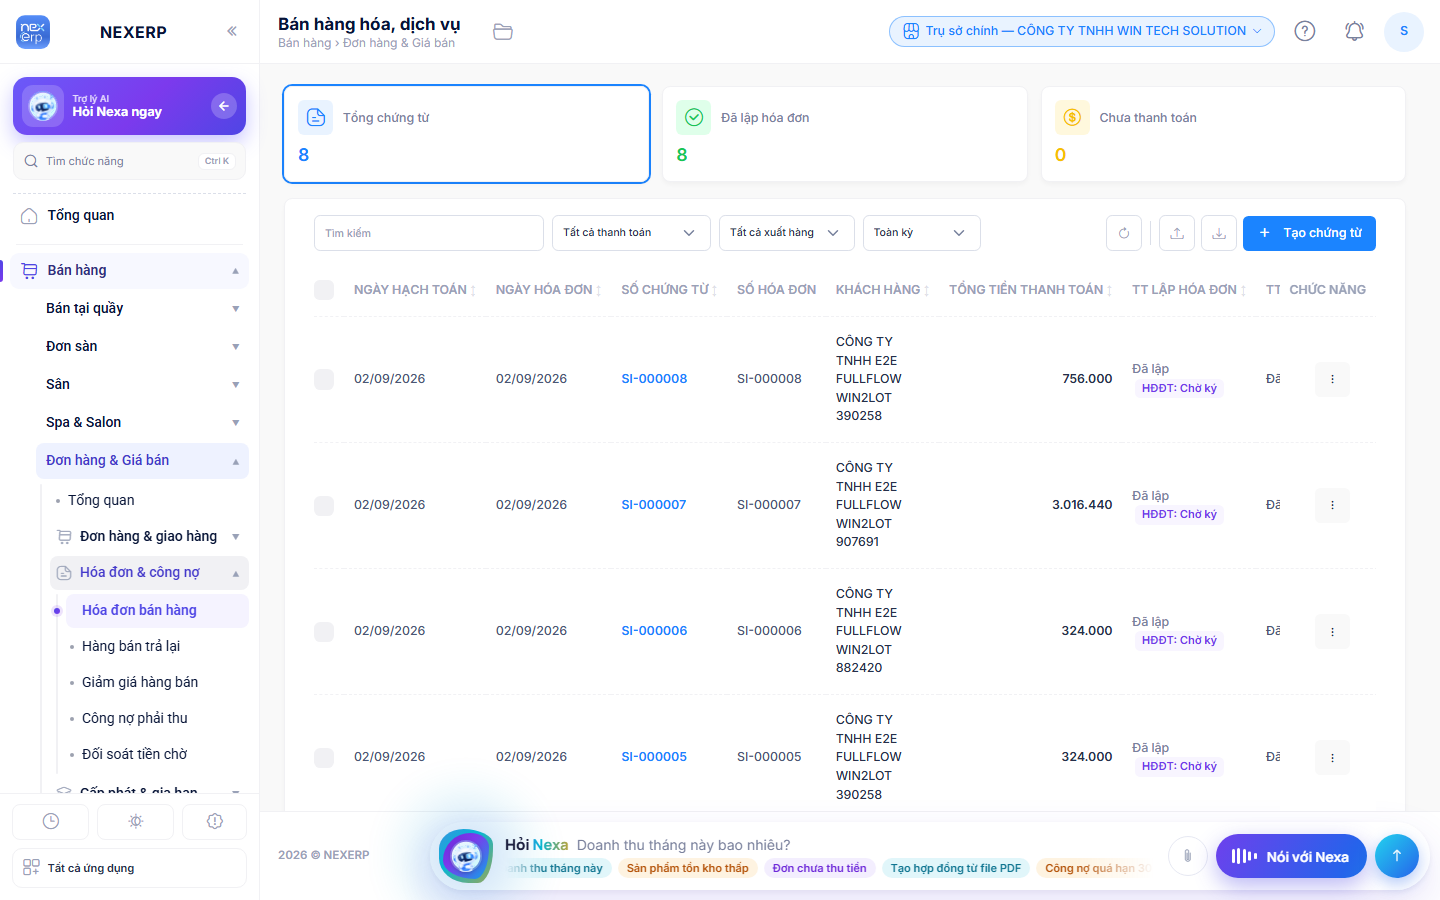Open the notifications bell
Image resolution: width=1440 pixels, height=900 pixels.
[x=1354, y=31]
